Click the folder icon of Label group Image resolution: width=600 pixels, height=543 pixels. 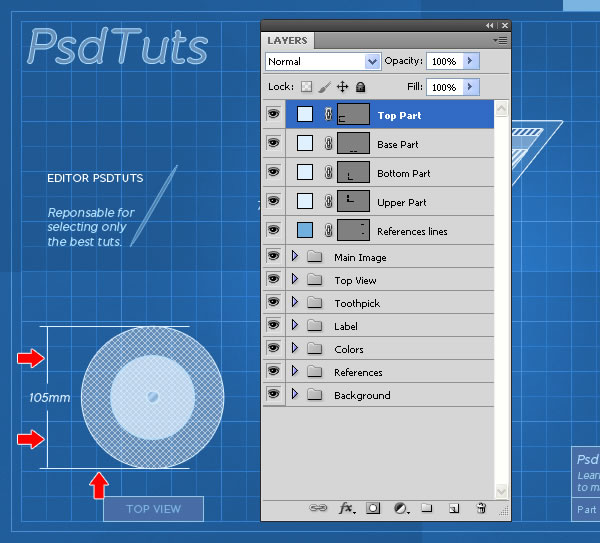(x=315, y=325)
